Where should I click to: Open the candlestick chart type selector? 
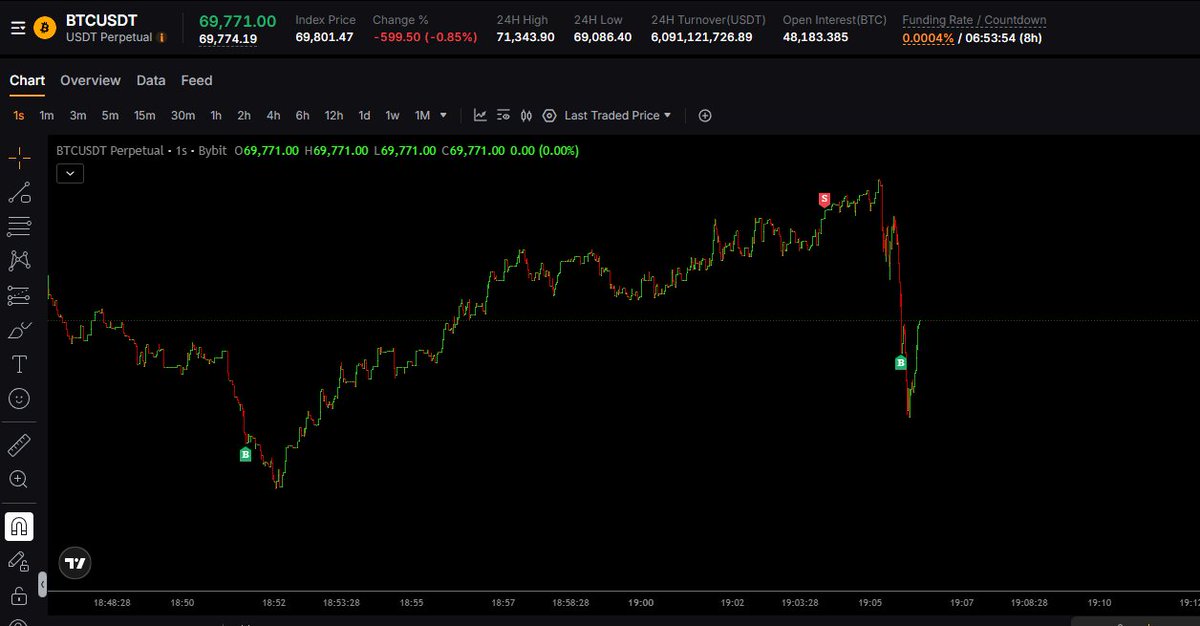(526, 115)
